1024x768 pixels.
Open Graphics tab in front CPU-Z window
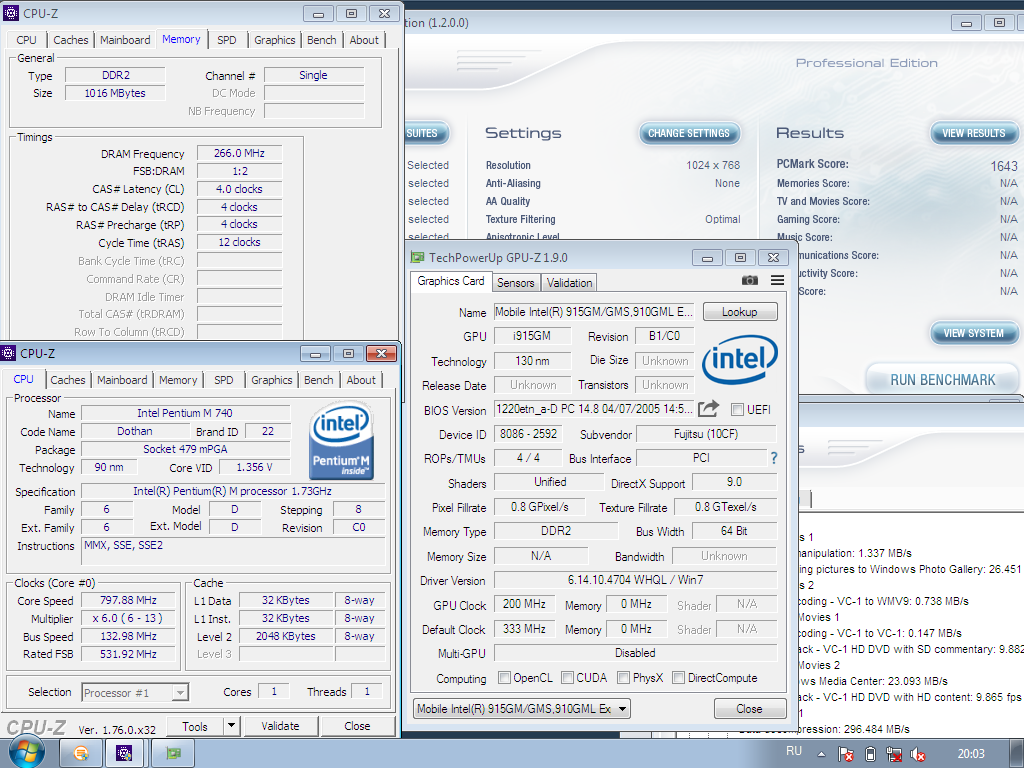(x=272, y=380)
